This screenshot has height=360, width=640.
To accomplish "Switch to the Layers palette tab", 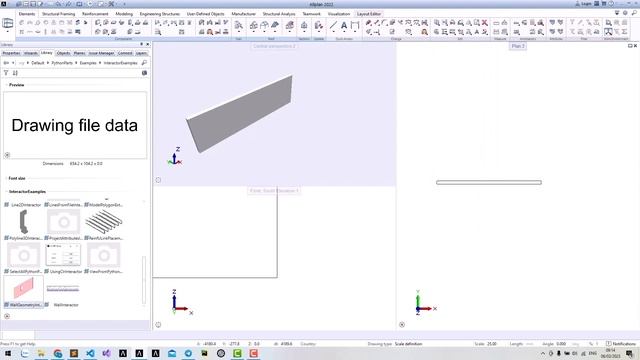I will [x=141, y=53].
